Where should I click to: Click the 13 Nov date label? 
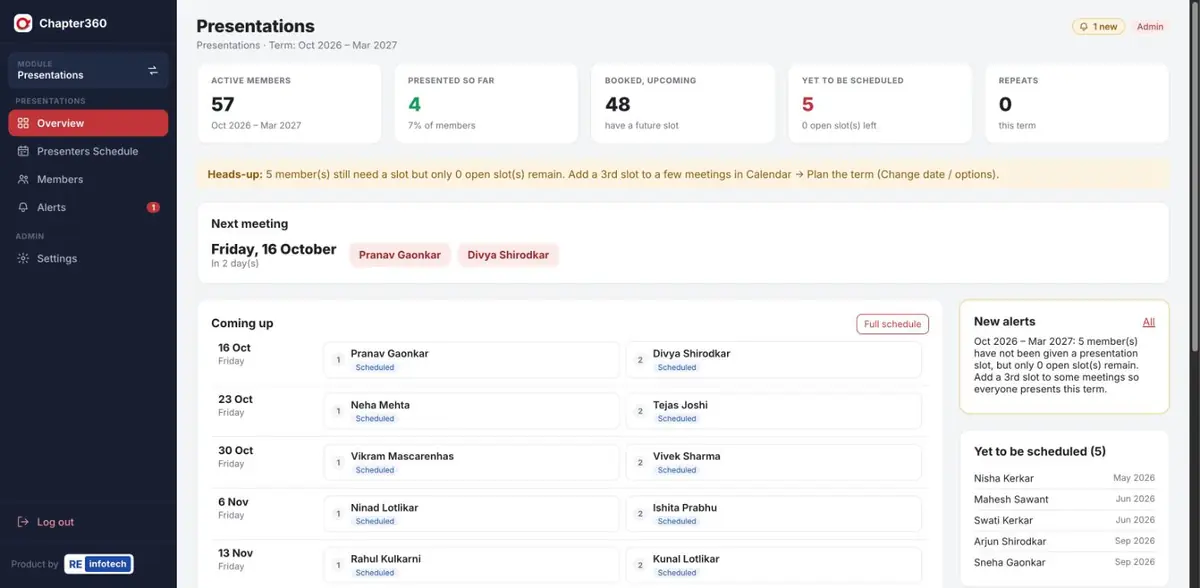[x=235, y=553]
